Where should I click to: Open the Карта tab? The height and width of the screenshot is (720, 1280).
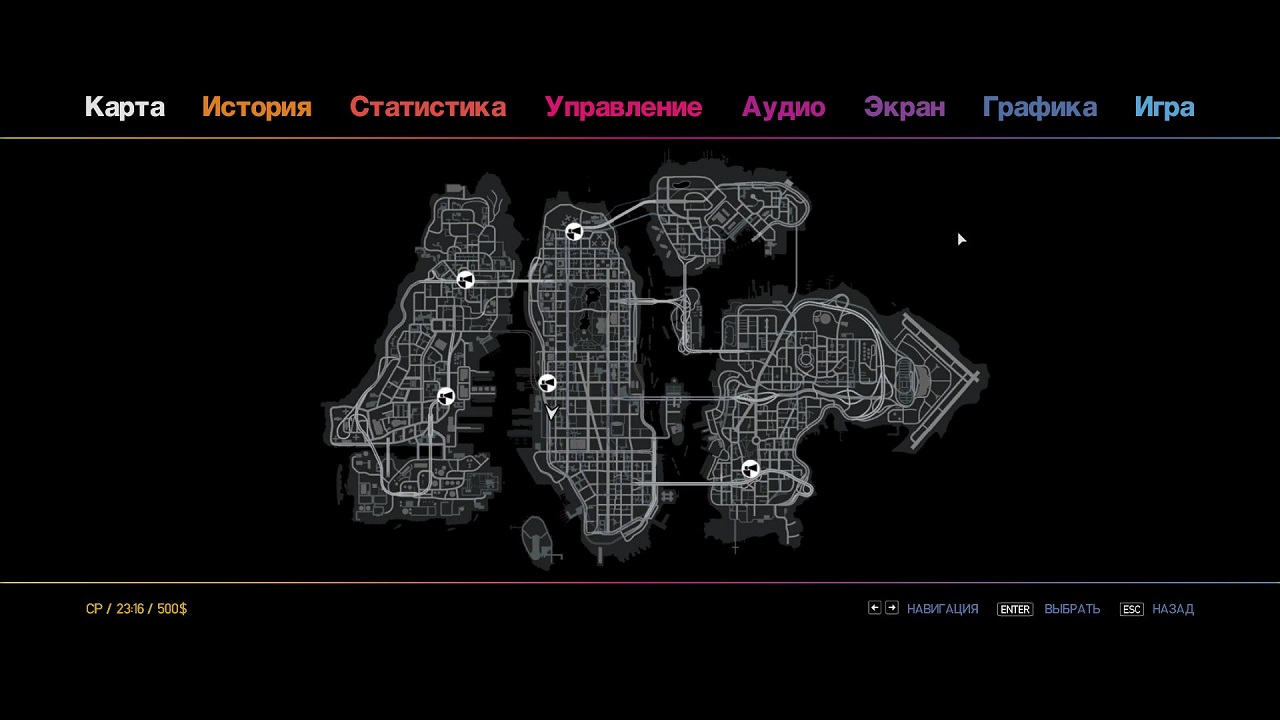125,107
